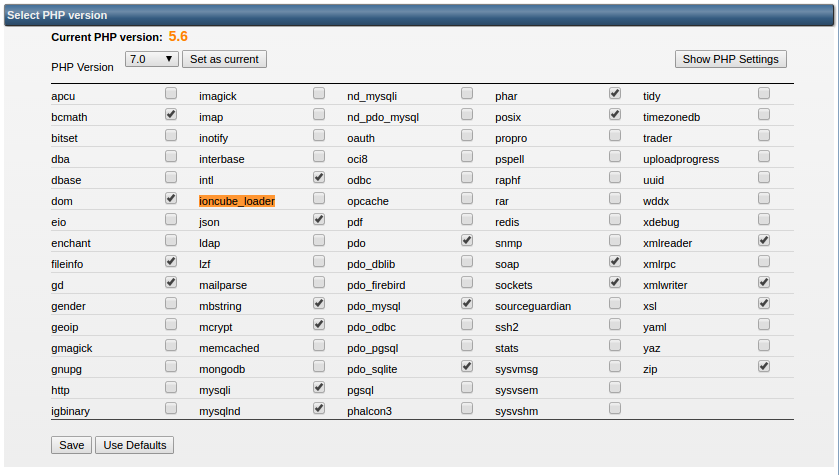
Task: Click the Set as current button
Action: (x=224, y=59)
